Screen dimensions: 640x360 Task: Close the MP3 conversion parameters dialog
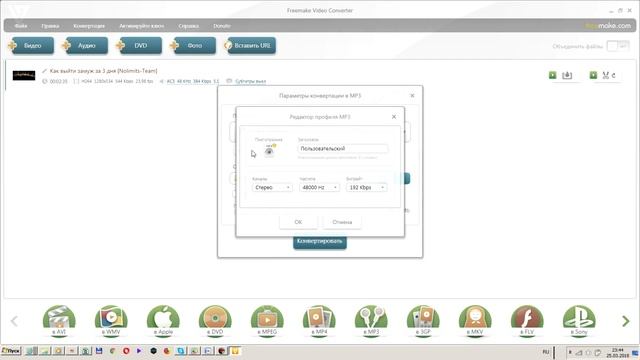pos(412,96)
